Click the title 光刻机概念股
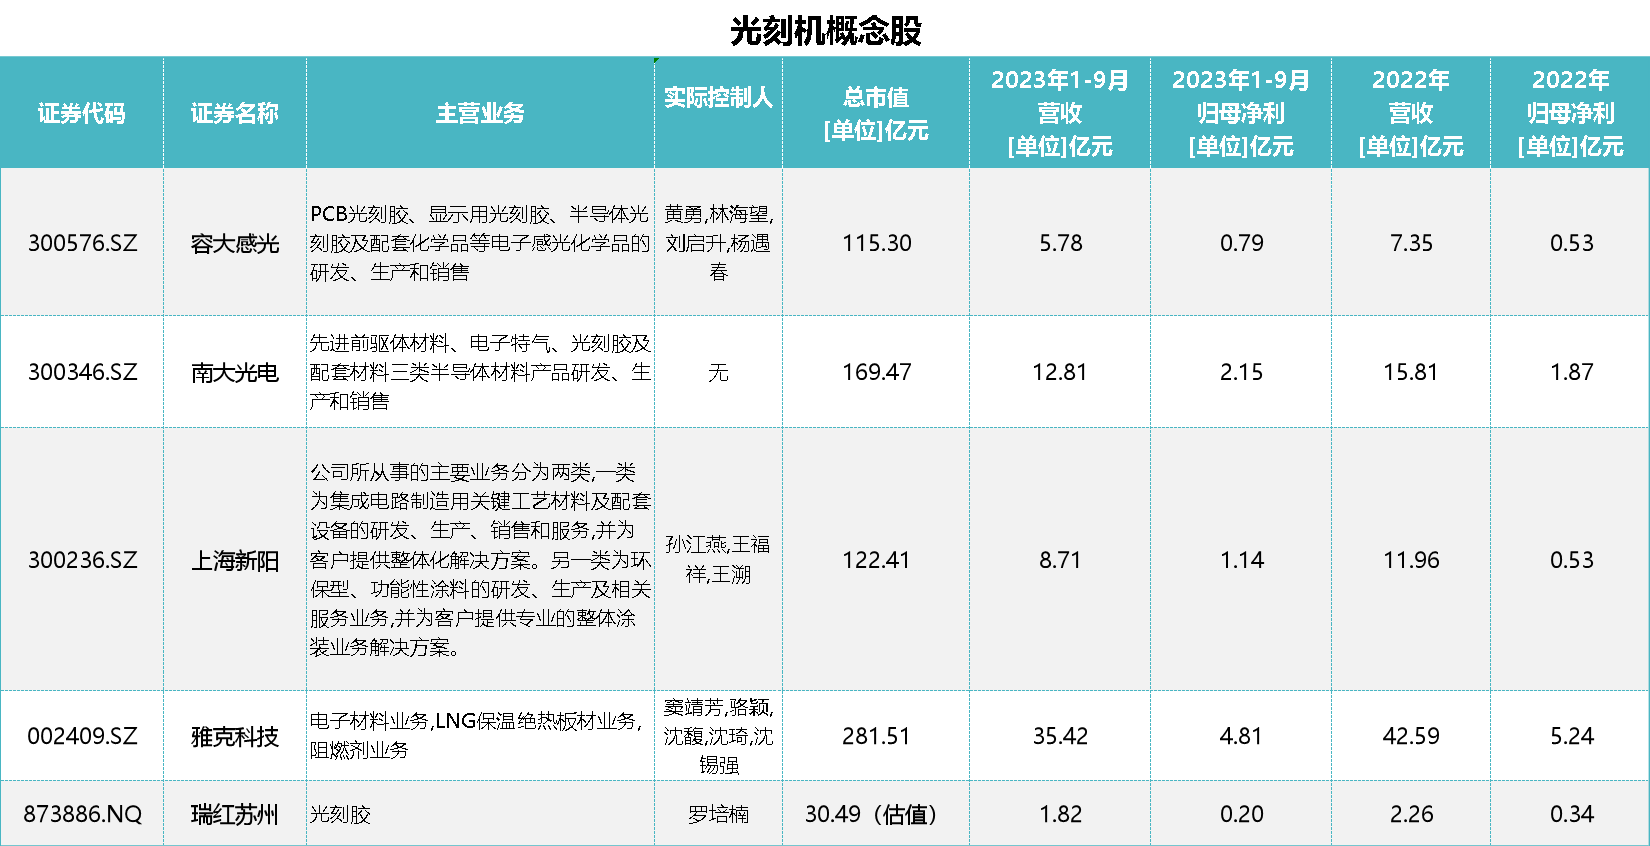Image resolution: width=1650 pixels, height=846 pixels. point(825,31)
